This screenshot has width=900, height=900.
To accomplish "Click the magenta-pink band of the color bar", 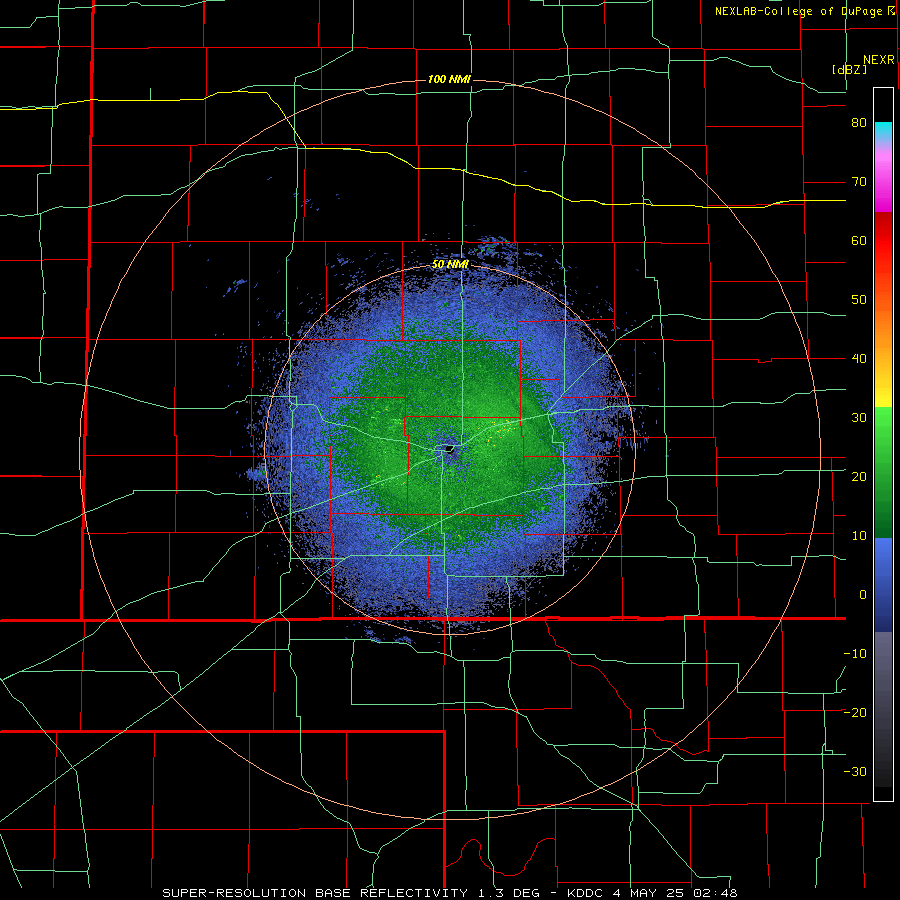I will [883, 181].
